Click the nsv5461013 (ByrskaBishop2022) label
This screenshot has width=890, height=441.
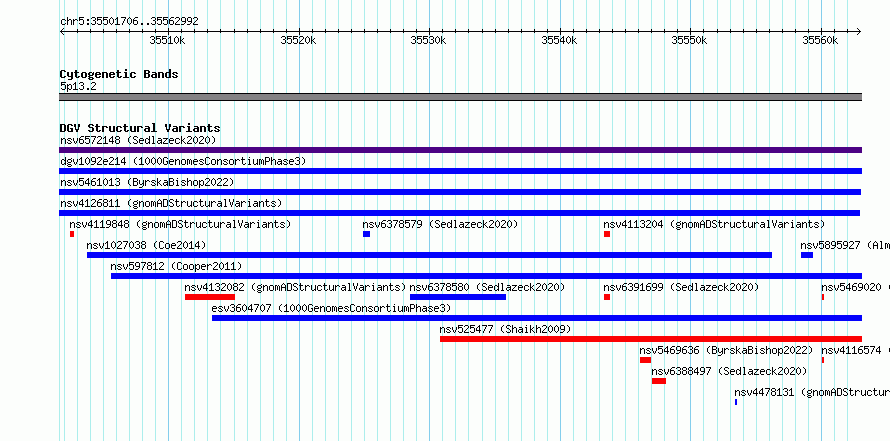tap(147, 182)
